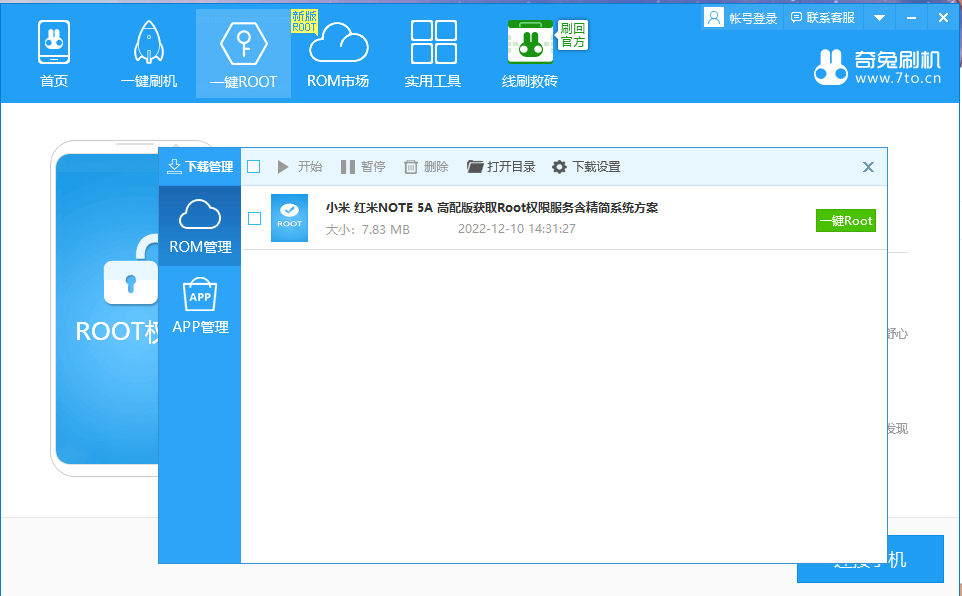The width and height of the screenshot is (962, 596).
Task: Click 帐号登录 account login
Action: tap(742, 18)
